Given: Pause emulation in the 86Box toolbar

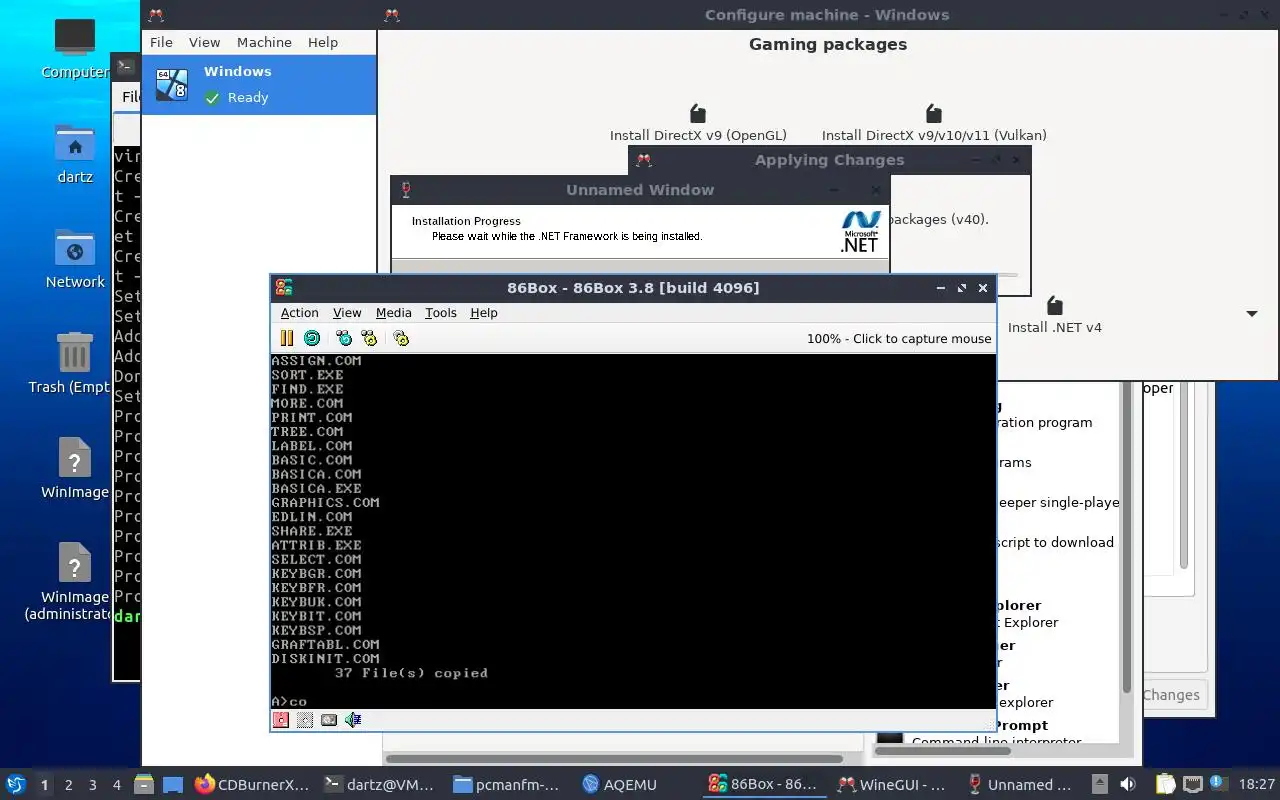Looking at the screenshot, I should pyautogui.click(x=287, y=338).
